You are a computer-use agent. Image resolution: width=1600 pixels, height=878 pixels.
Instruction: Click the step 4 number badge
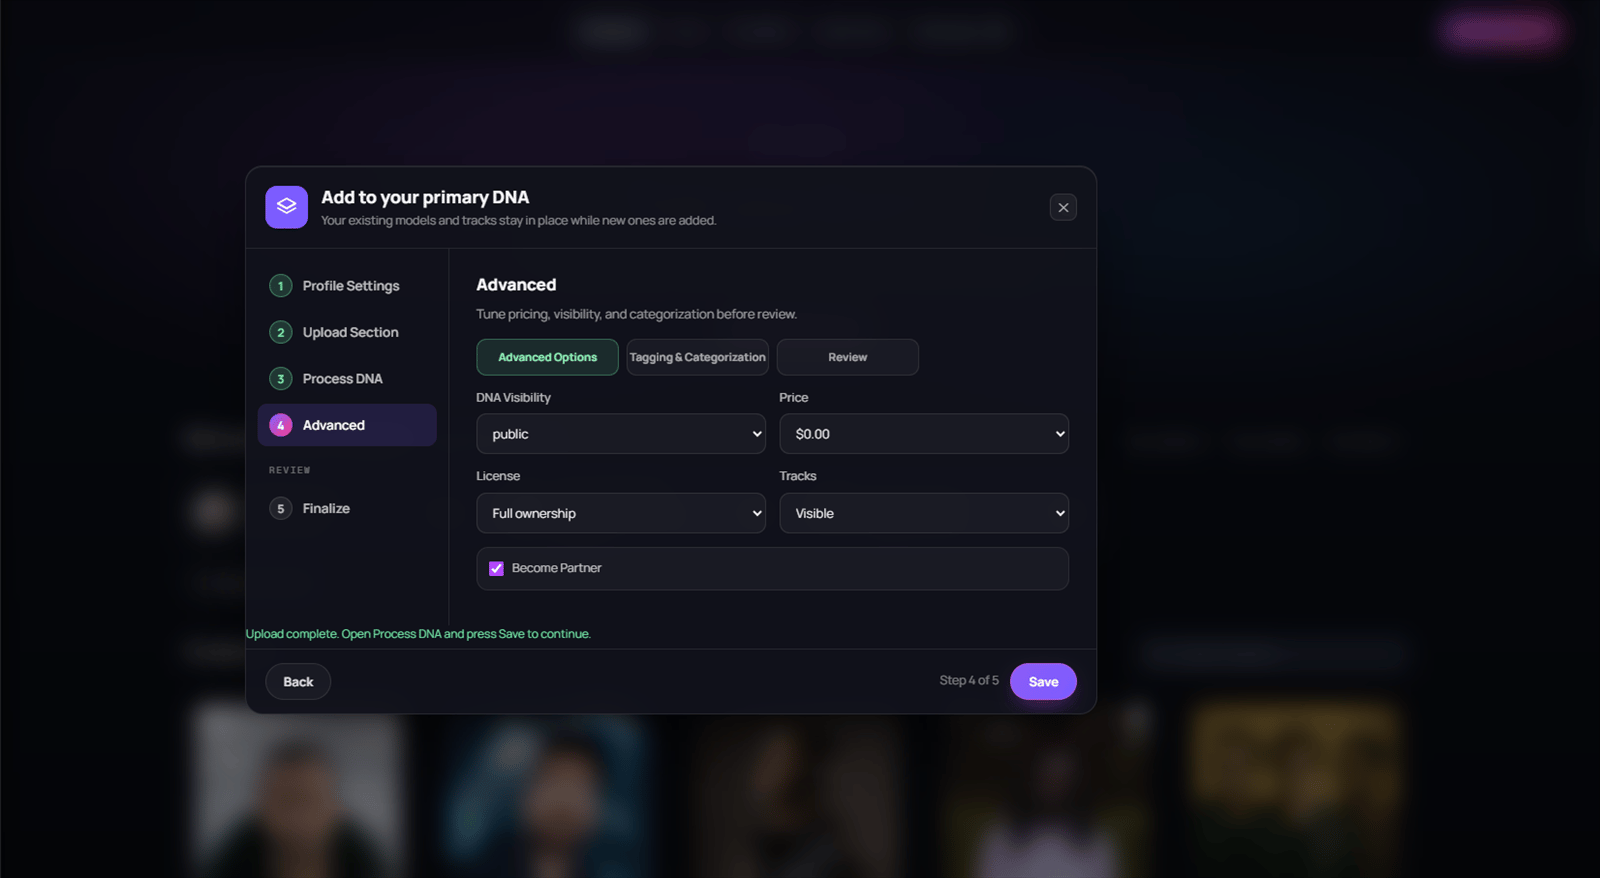(x=281, y=425)
